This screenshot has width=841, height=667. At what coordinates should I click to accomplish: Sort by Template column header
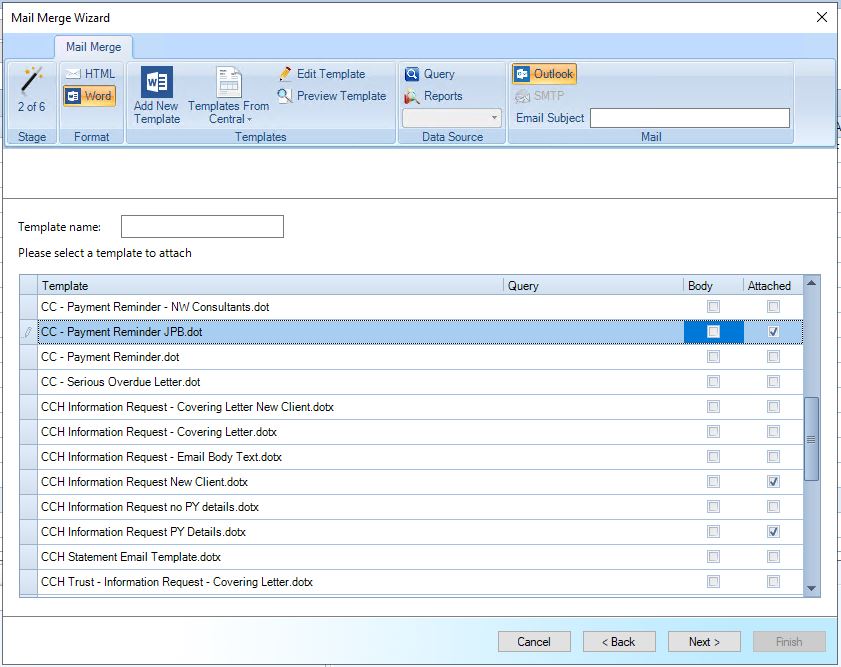pos(270,285)
